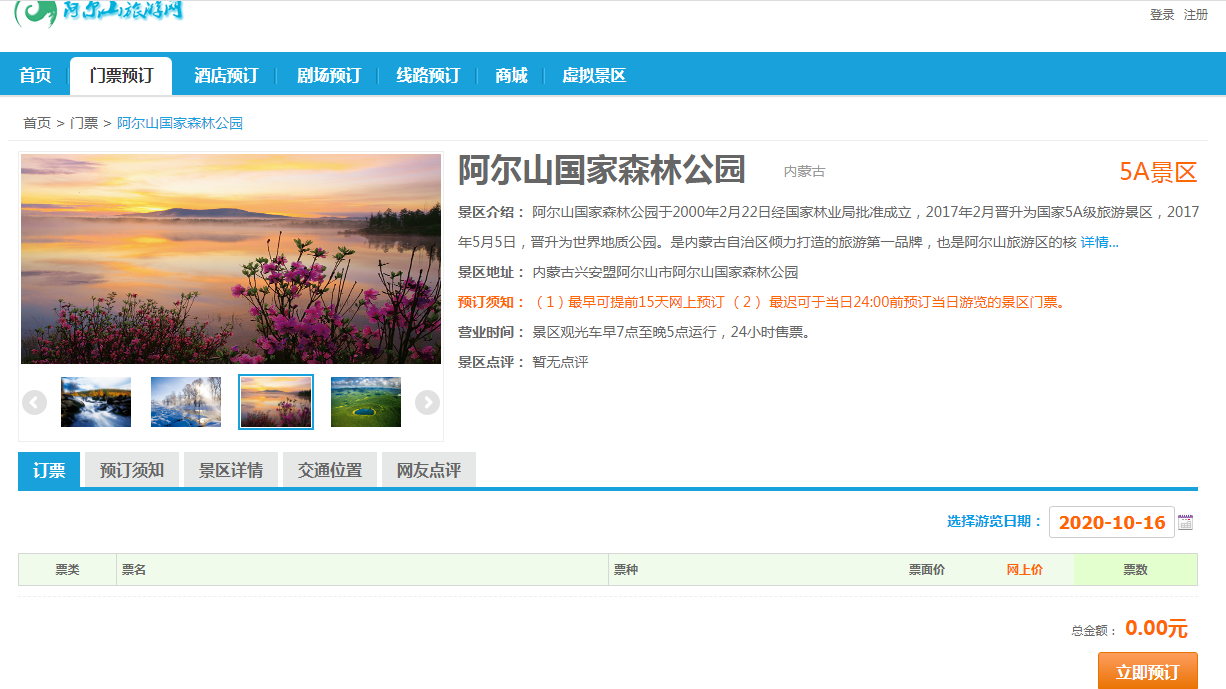Image resolution: width=1226 pixels, height=689 pixels.
Task: Click the 暂无点评 review text
Action: click(x=560, y=362)
